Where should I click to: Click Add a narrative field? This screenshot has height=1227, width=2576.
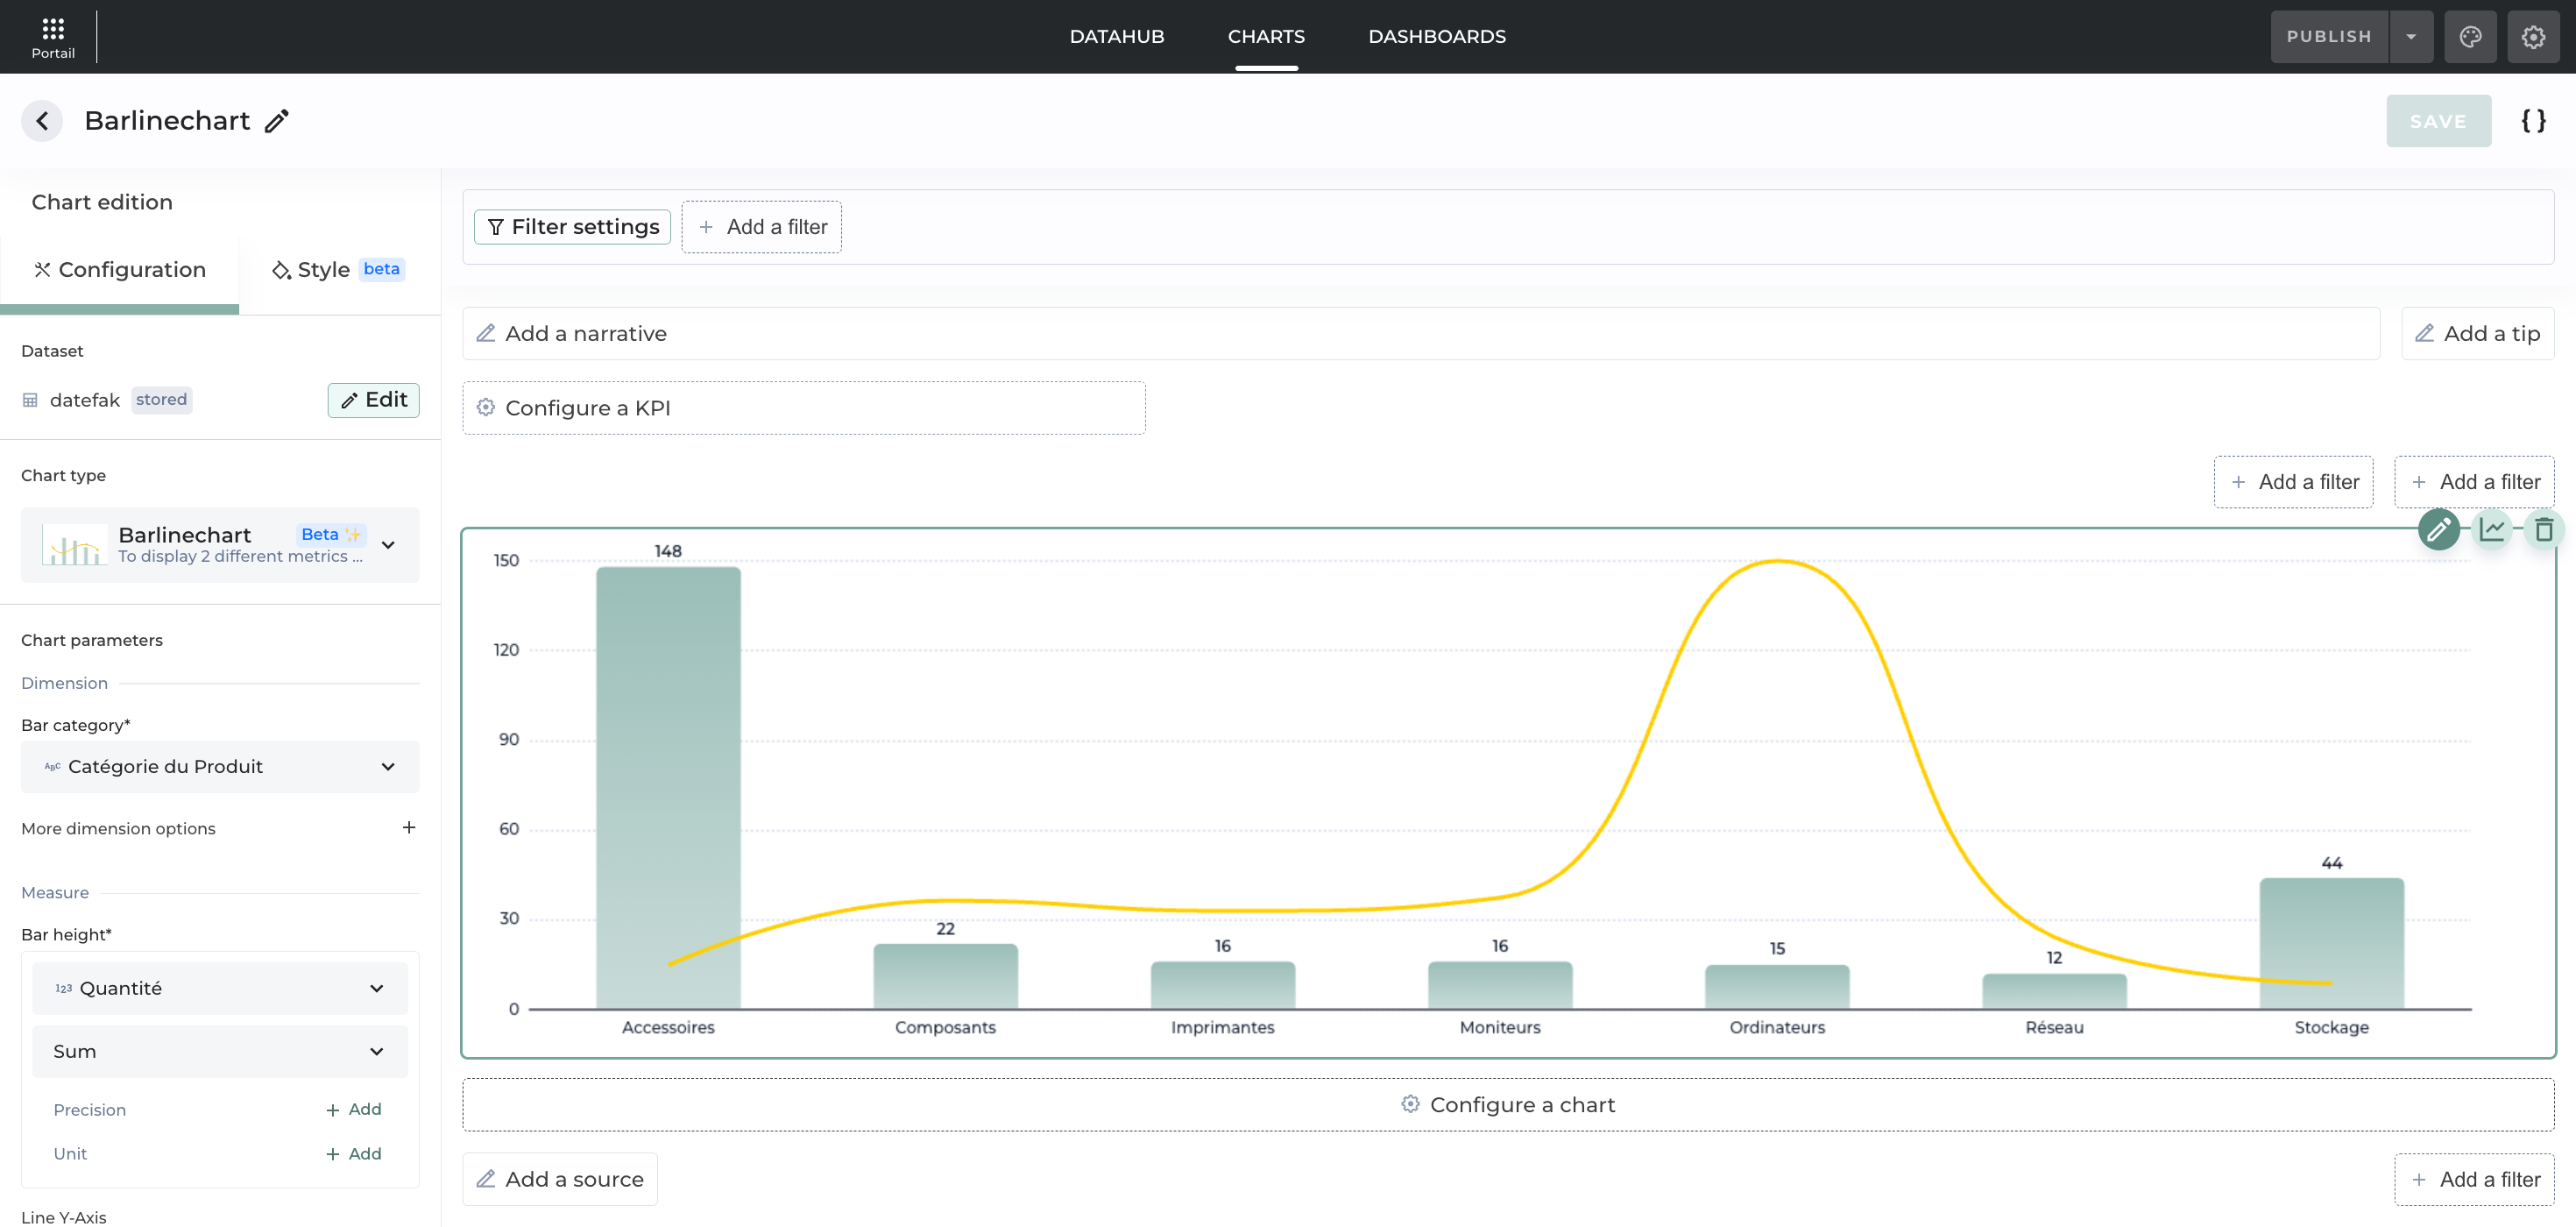[x=1420, y=333]
